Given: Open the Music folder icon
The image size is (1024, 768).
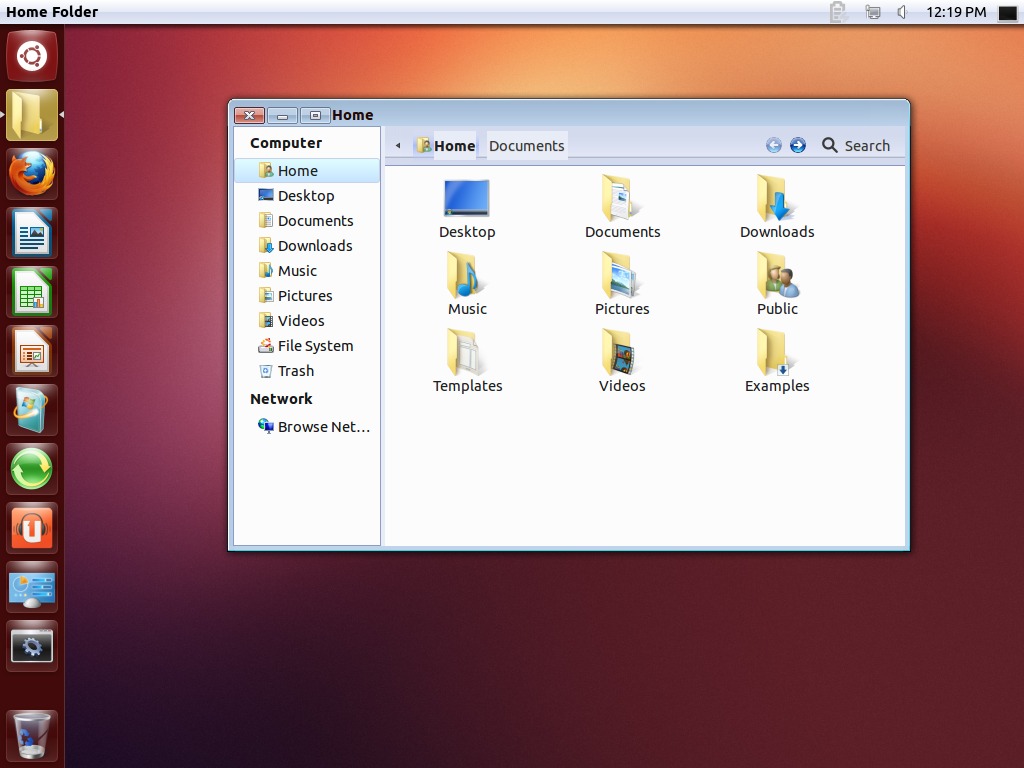Looking at the screenshot, I should pos(467,276).
